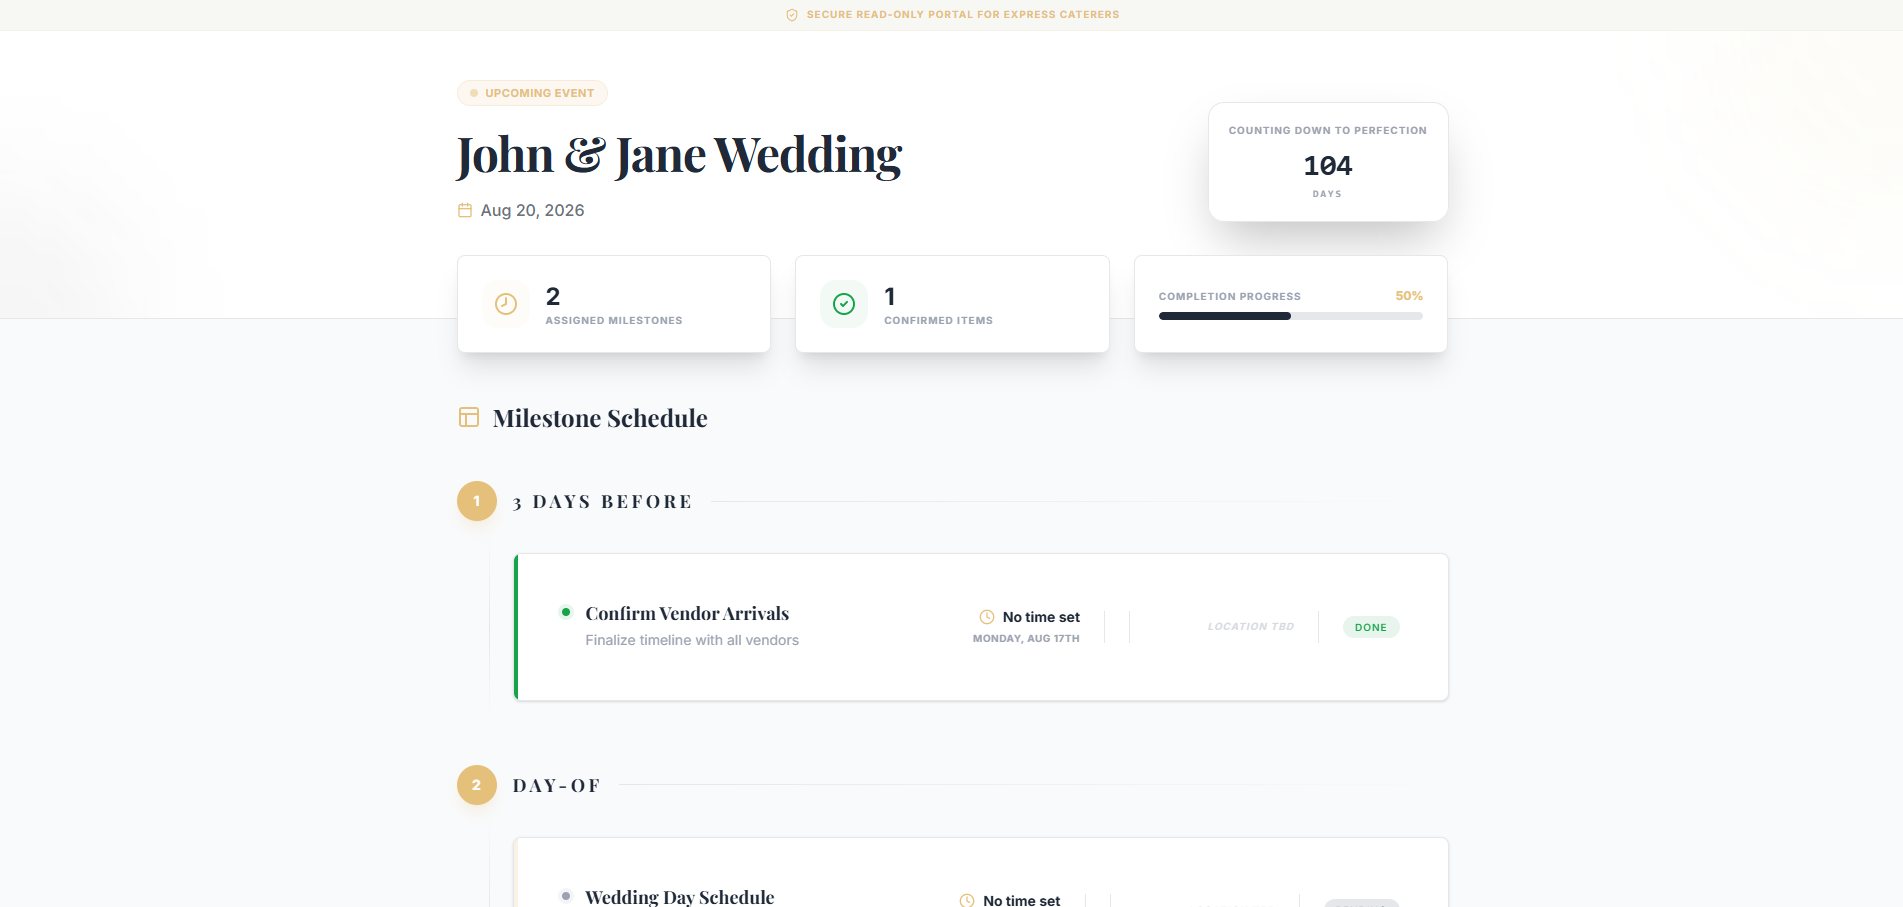Click the 'Counting down to perfection' label
Screen dimensions: 1903x907
click(x=1328, y=131)
